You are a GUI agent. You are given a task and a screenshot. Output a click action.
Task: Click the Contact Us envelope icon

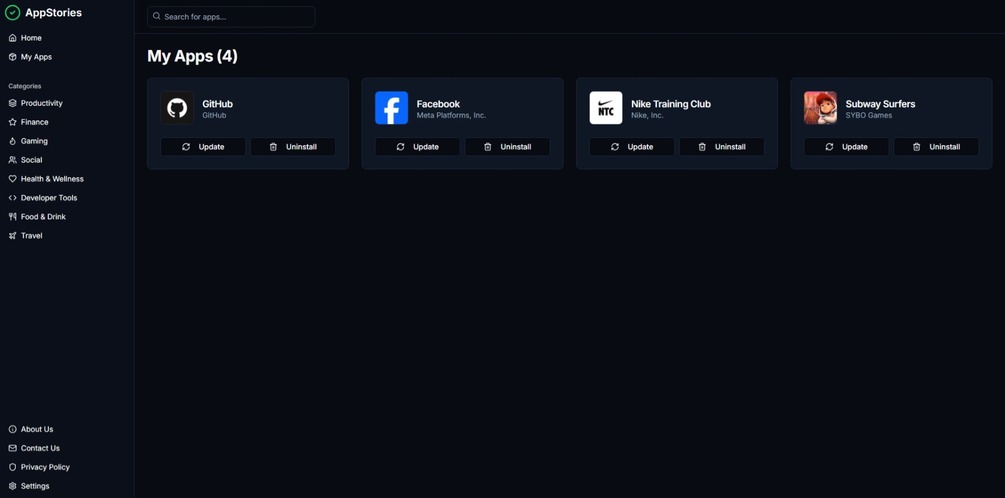pyautogui.click(x=12, y=448)
